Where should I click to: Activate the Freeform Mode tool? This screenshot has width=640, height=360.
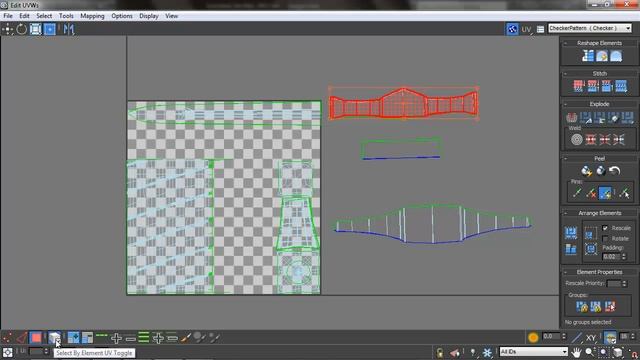click(x=50, y=29)
